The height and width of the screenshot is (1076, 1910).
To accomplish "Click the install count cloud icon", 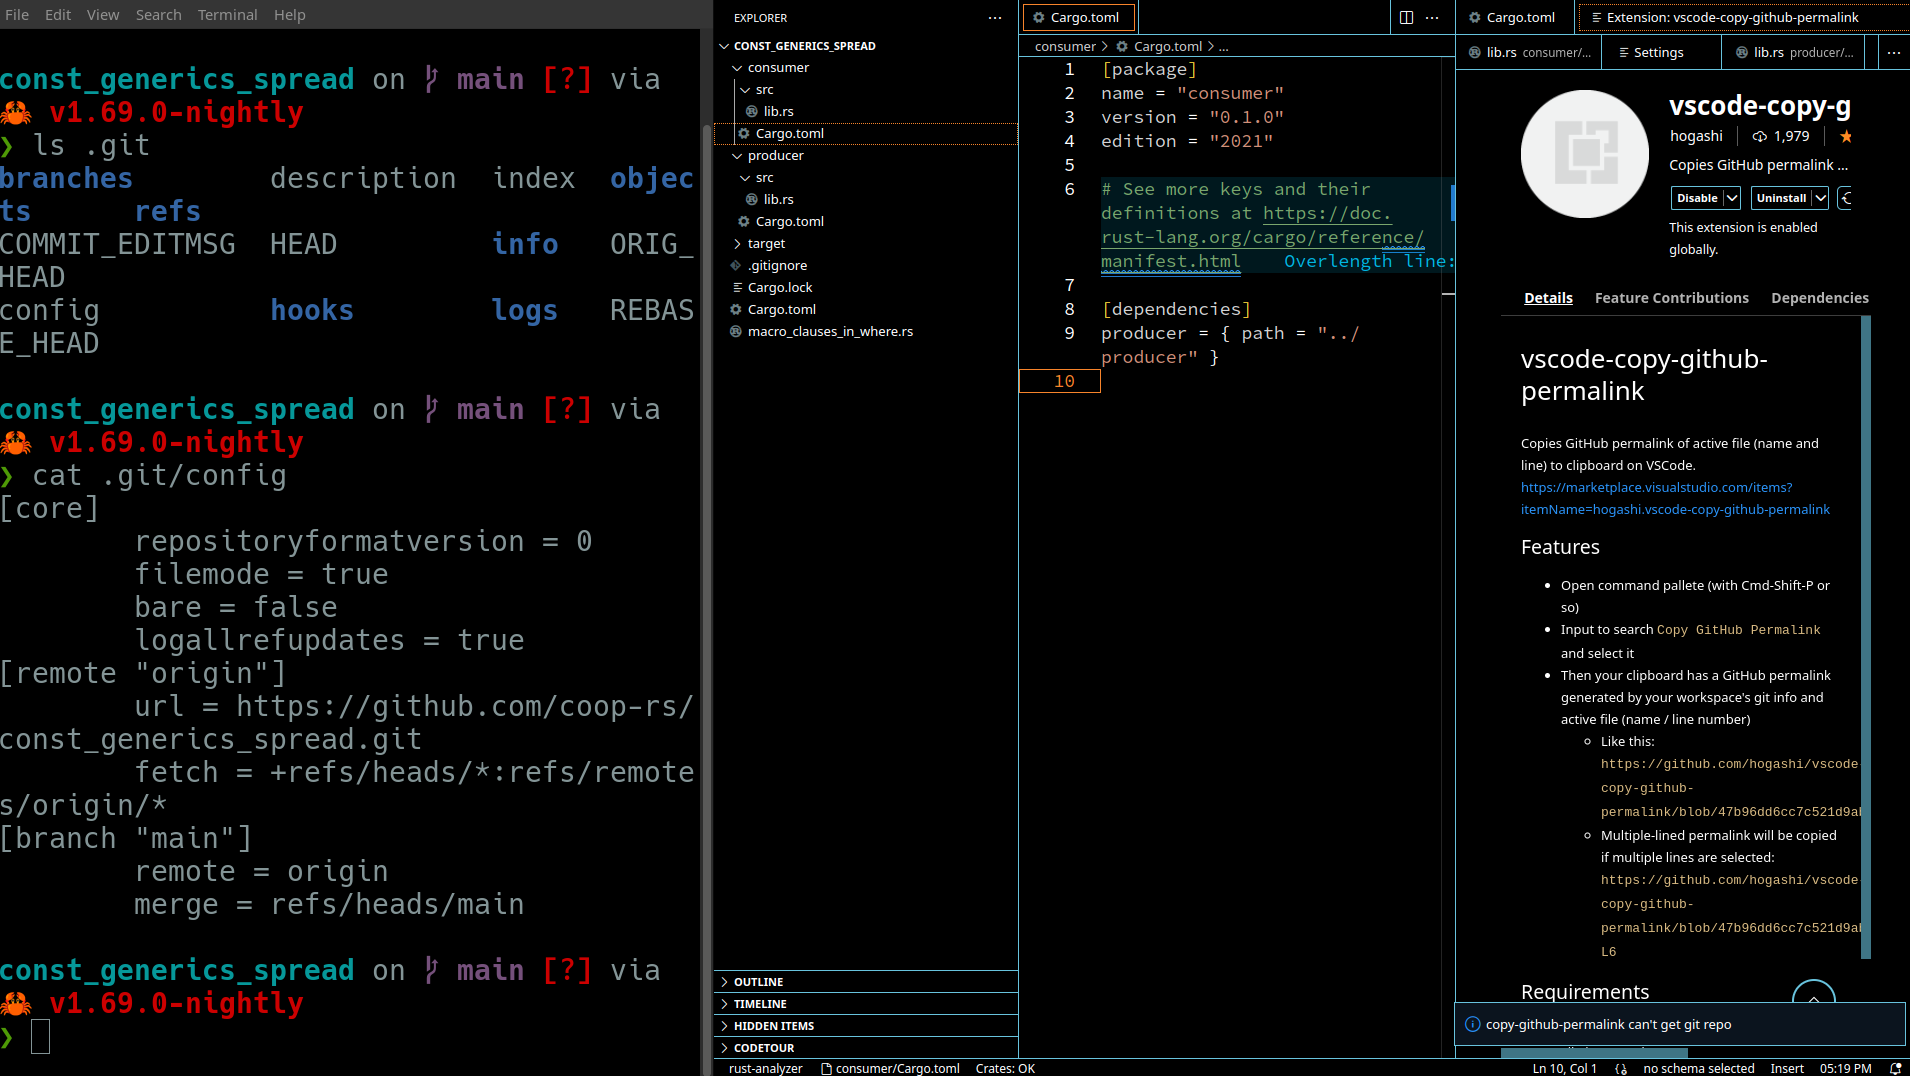I will tap(1760, 137).
